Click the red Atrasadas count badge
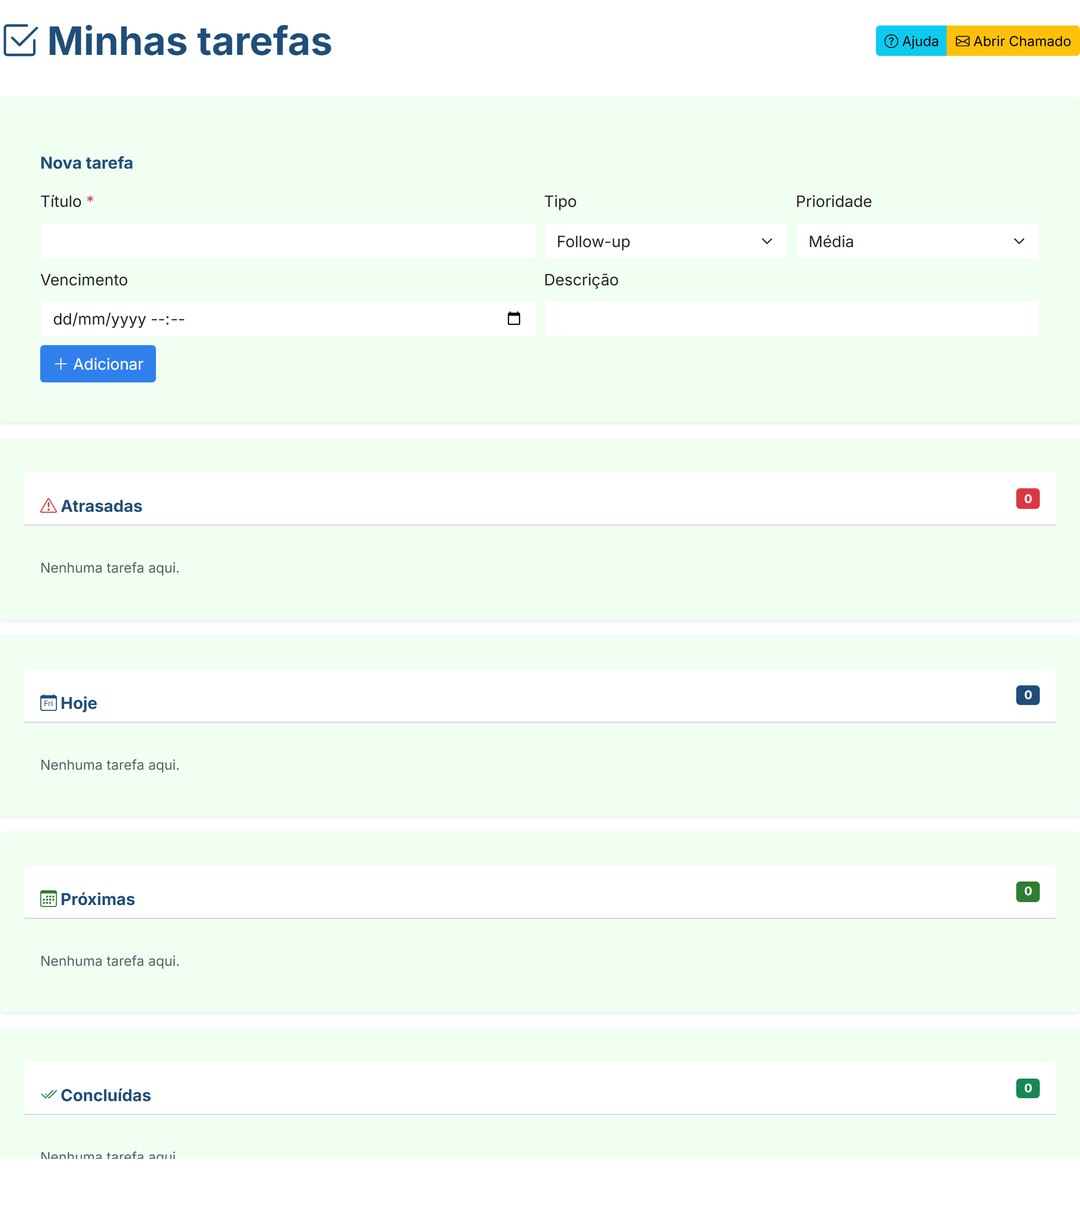This screenshot has width=1080, height=1209. pyautogui.click(x=1028, y=498)
